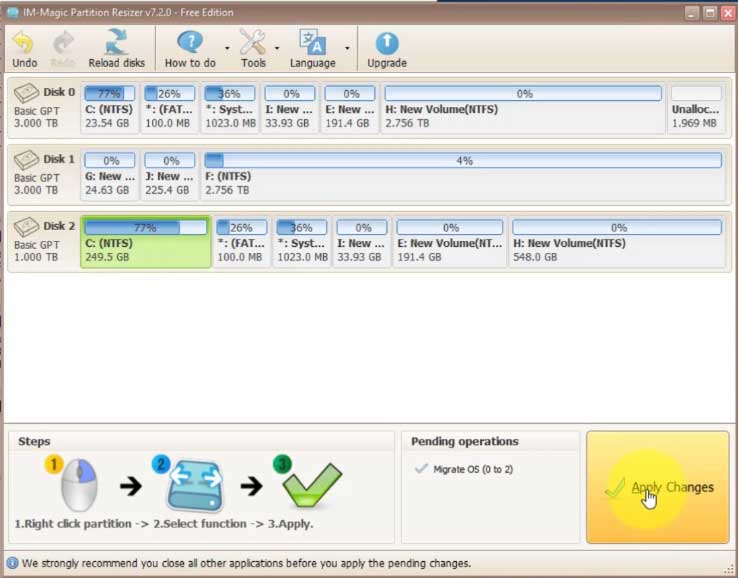The height and width of the screenshot is (578, 738).
Task: Select Disk 2 FAT 100.0 MB partition
Action: 241,242
